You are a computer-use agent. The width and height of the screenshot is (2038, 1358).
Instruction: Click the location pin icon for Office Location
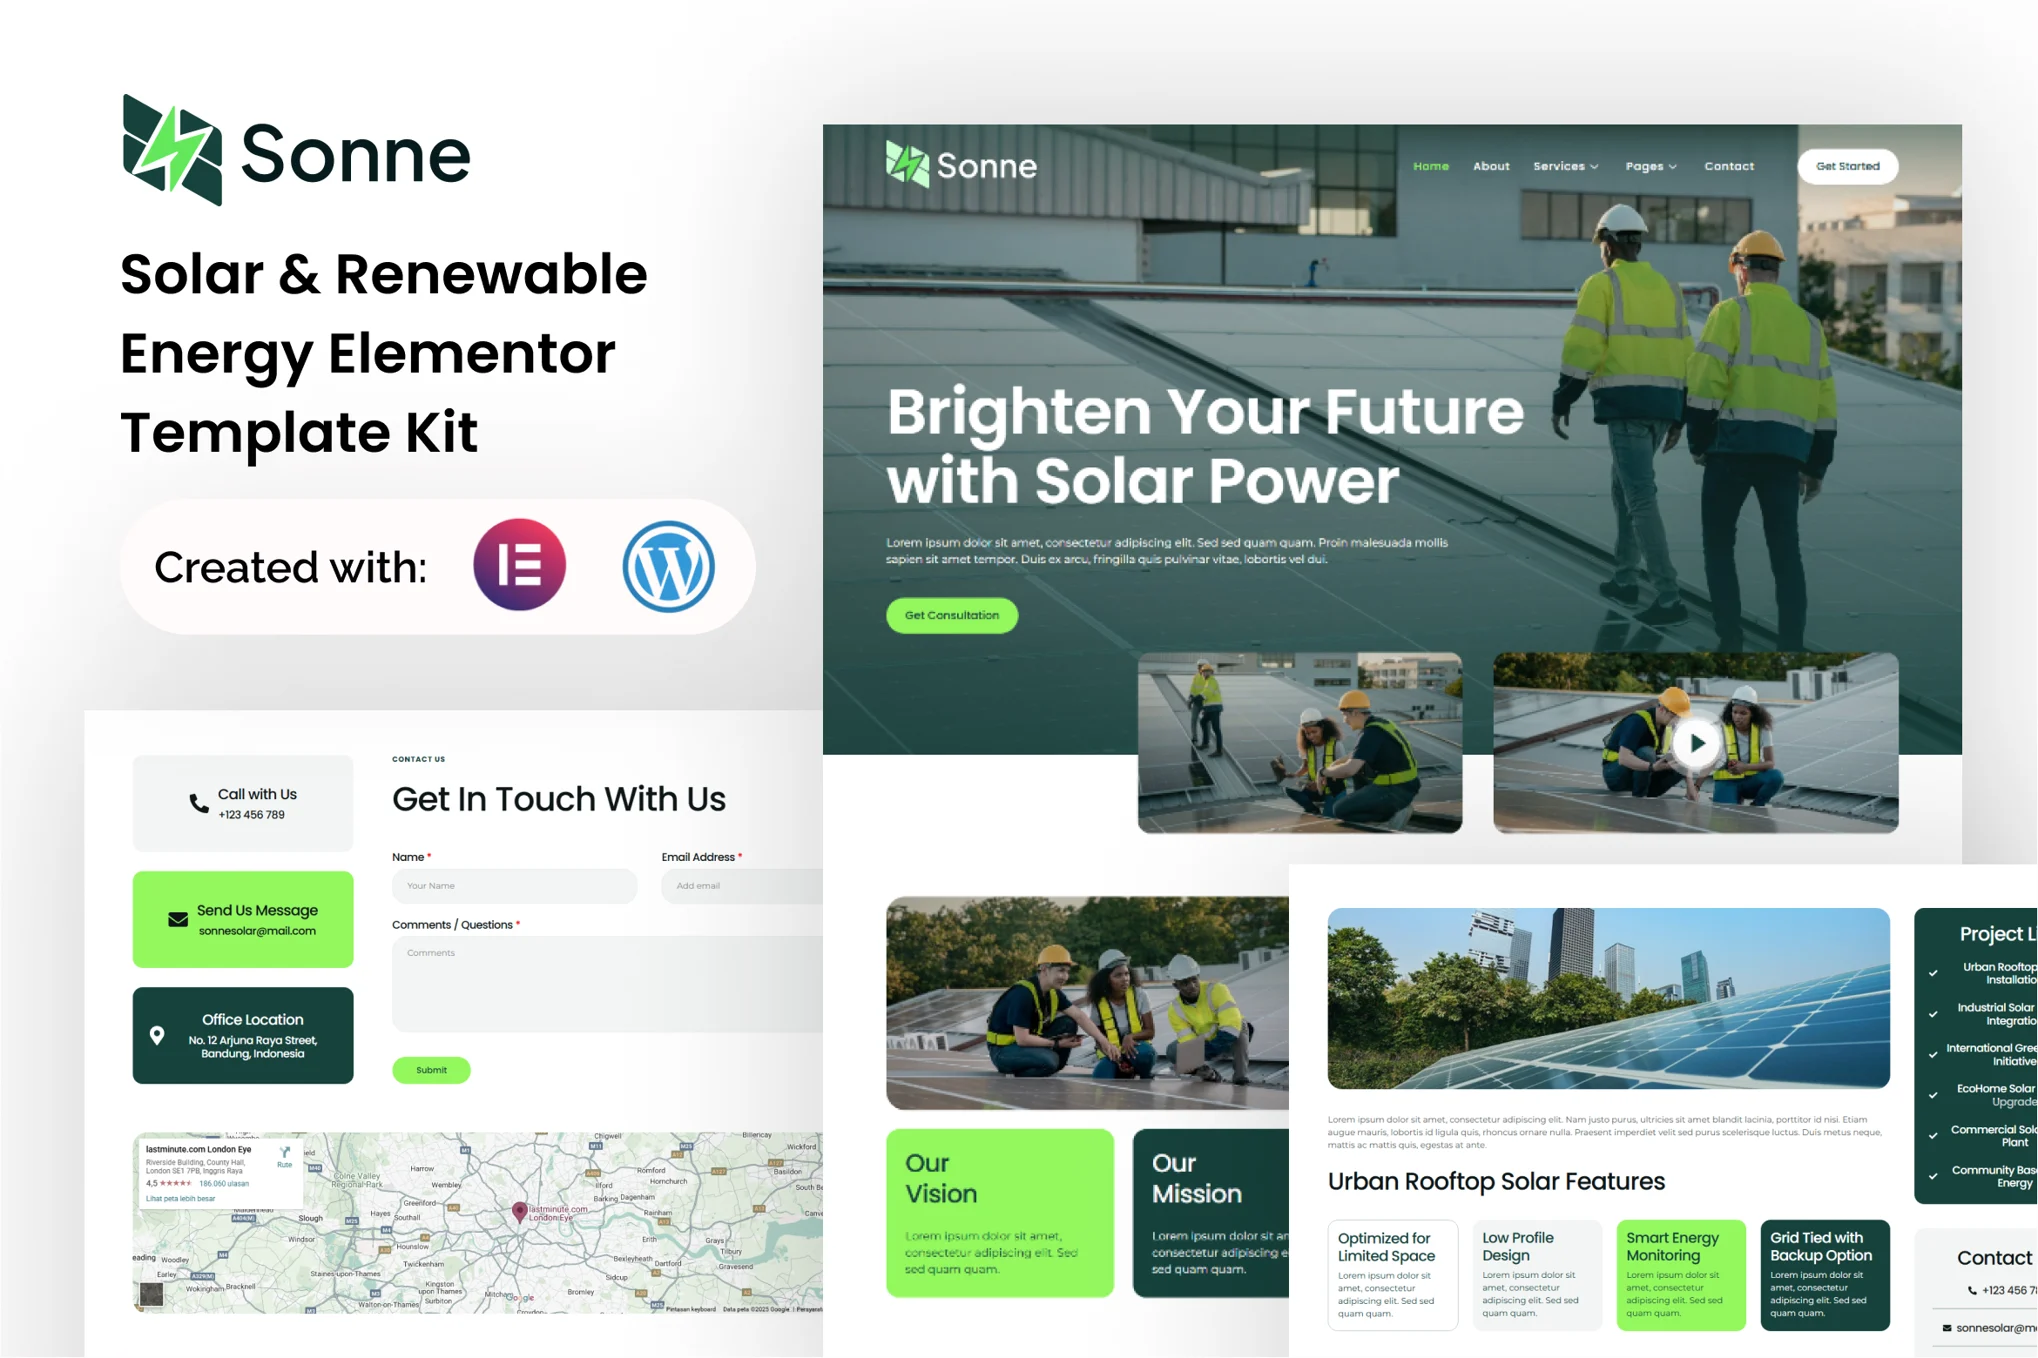(x=159, y=1035)
